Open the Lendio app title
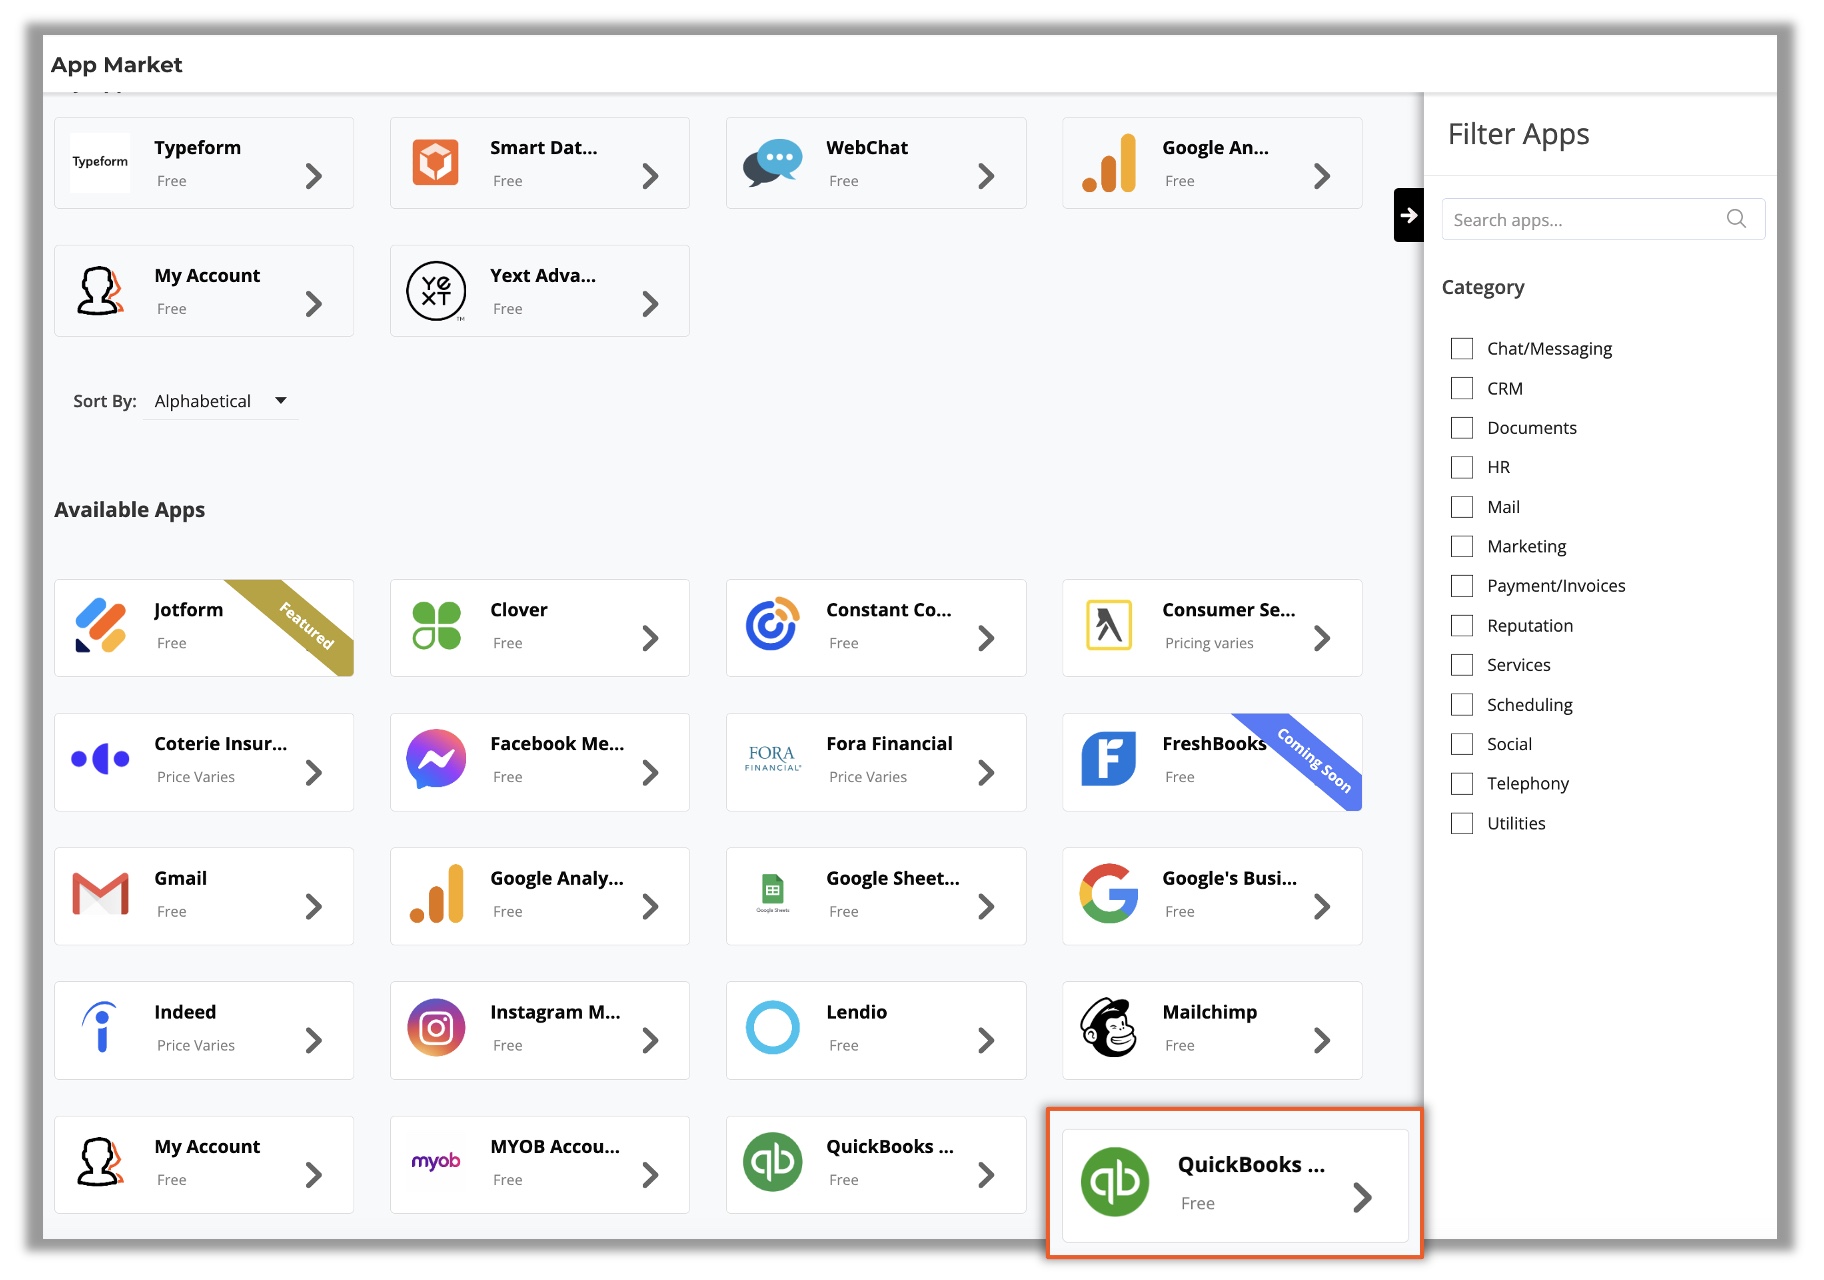Screen dimensions: 1824x1280 [857, 1012]
